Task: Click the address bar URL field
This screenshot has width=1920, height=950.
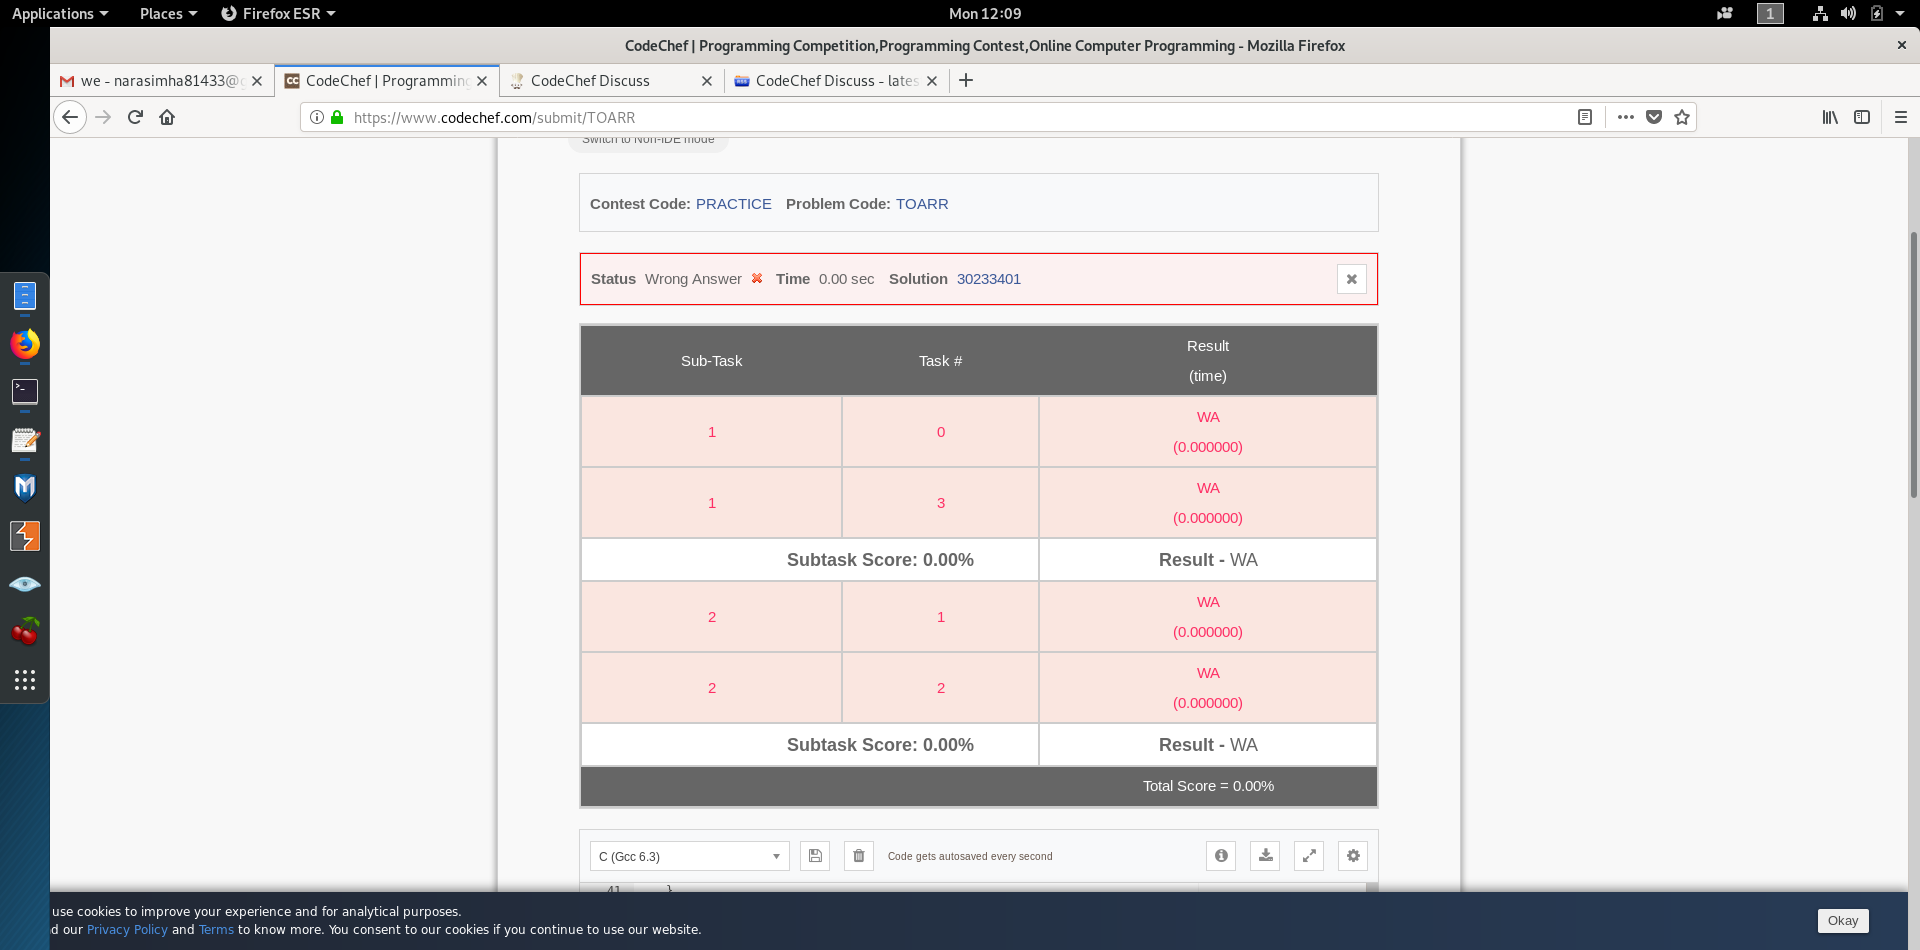Action: (960, 117)
